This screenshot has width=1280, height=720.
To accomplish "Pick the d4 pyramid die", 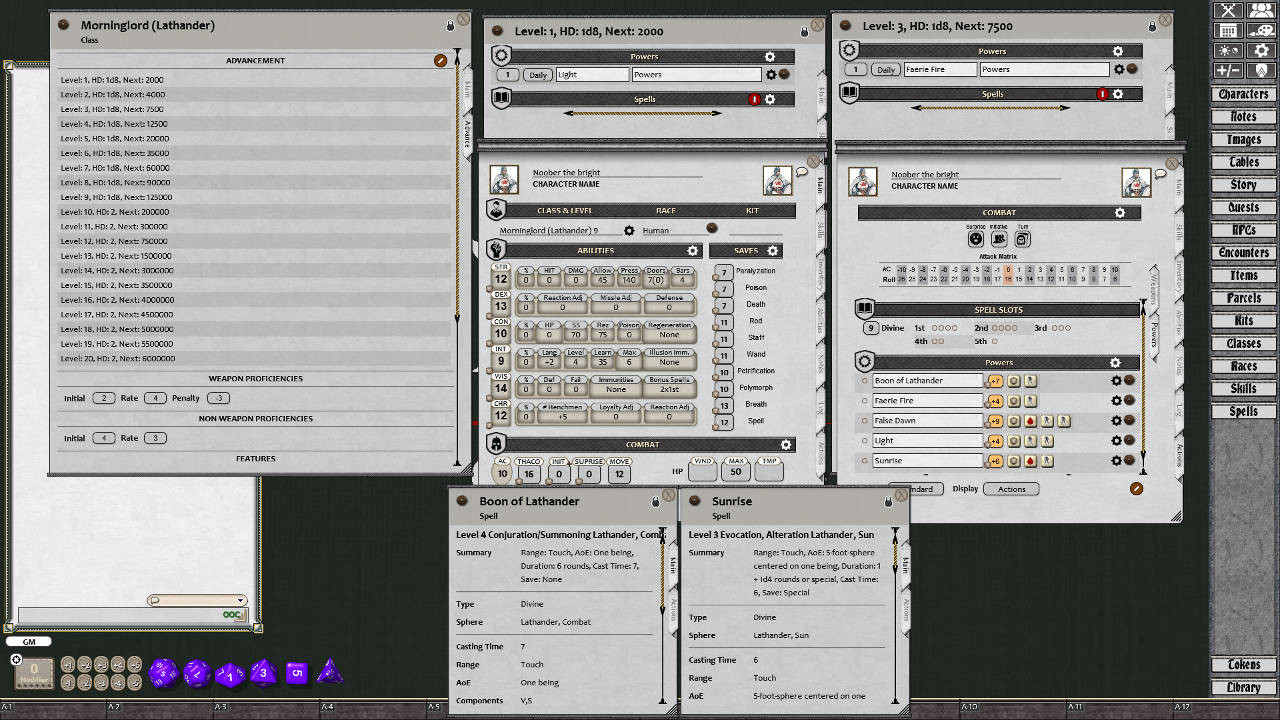I will pyautogui.click(x=328, y=673).
